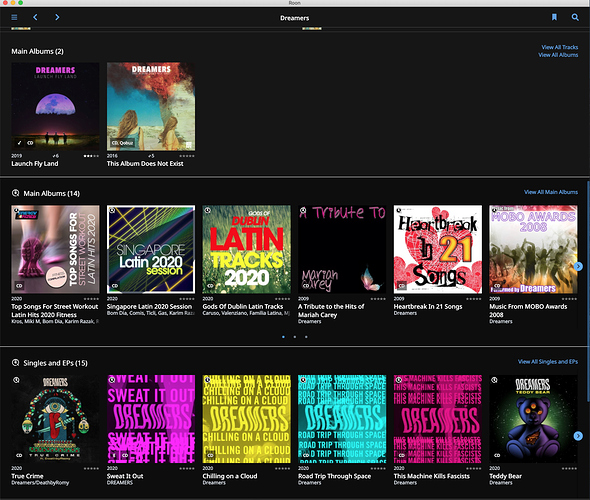The height and width of the screenshot is (500, 590).
Task: Click streaming icon beside Singles and EPs
Action: tap(15, 363)
